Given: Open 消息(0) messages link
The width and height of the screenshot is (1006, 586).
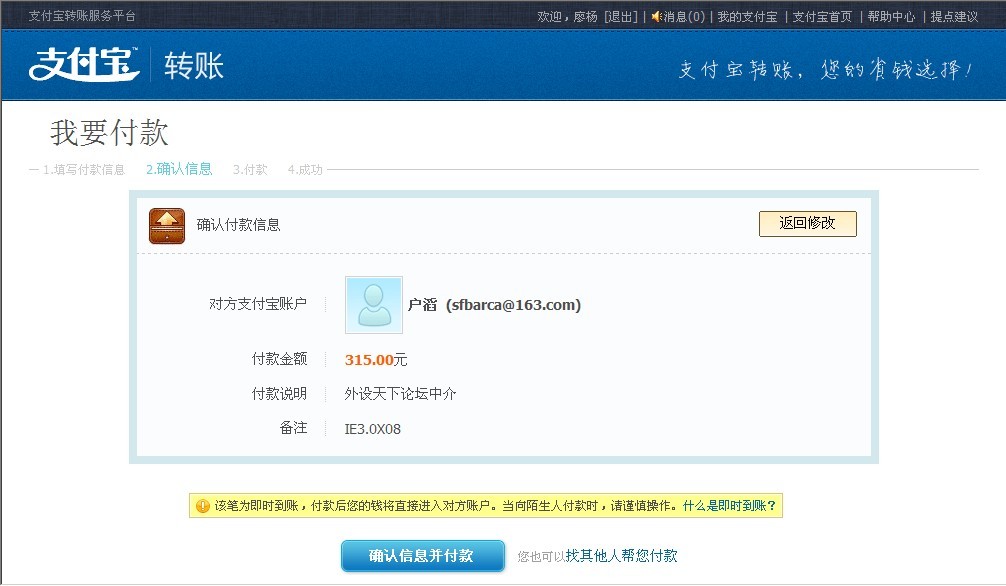Looking at the screenshot, I should (x=684, y=17).
